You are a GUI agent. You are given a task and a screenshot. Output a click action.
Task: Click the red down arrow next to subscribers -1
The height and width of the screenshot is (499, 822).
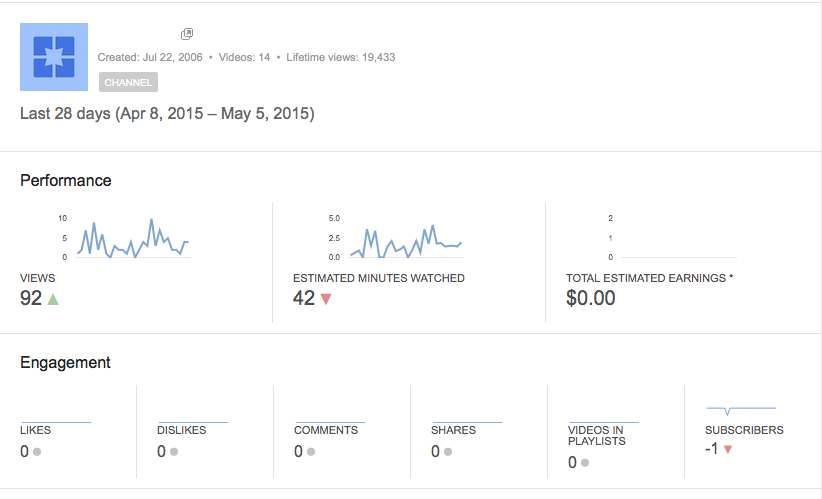point(728,450)
